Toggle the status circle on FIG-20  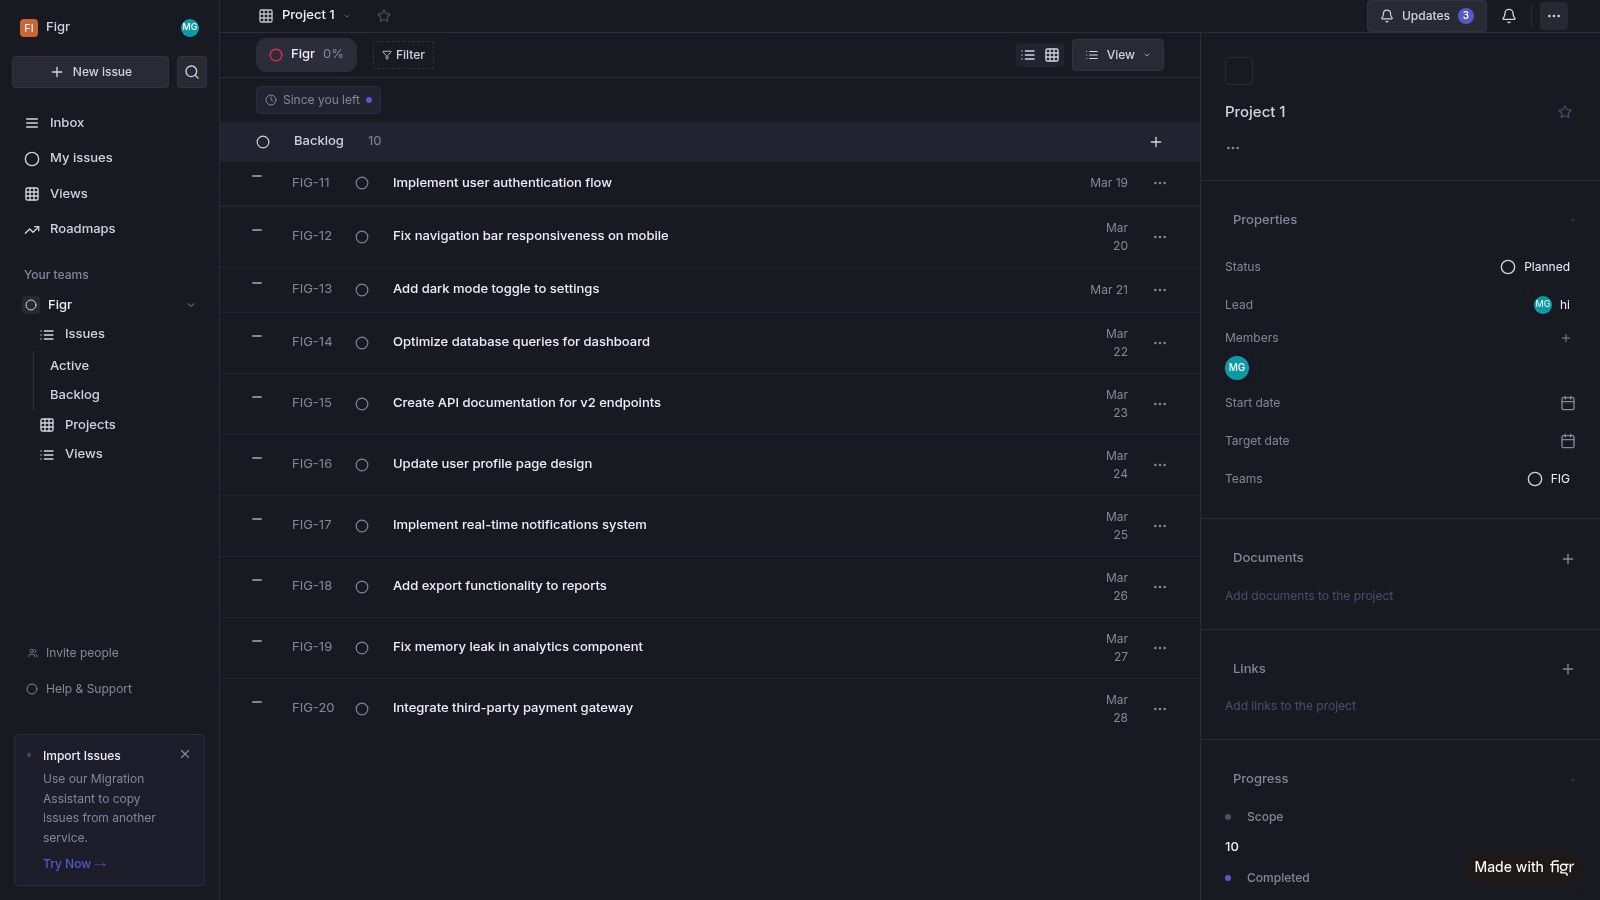pyautogui.click(x=361, y=708)
